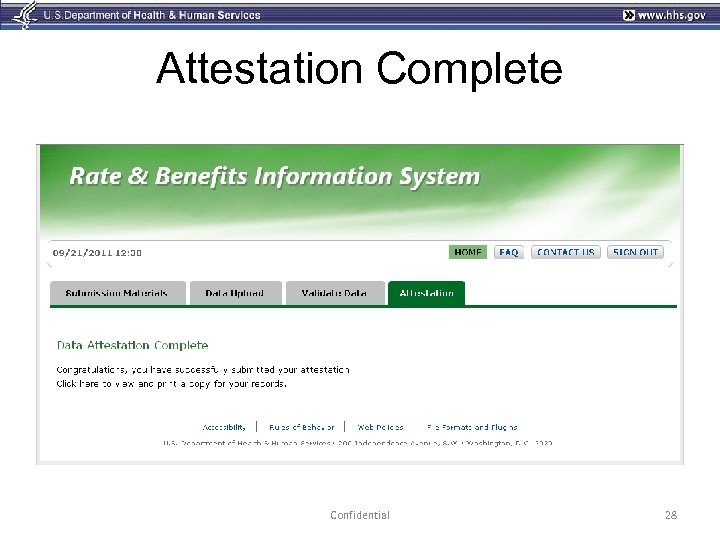Open the www.hhs.gov link
Viewport: 720px width, 540px height.
(x=671, y=15)
